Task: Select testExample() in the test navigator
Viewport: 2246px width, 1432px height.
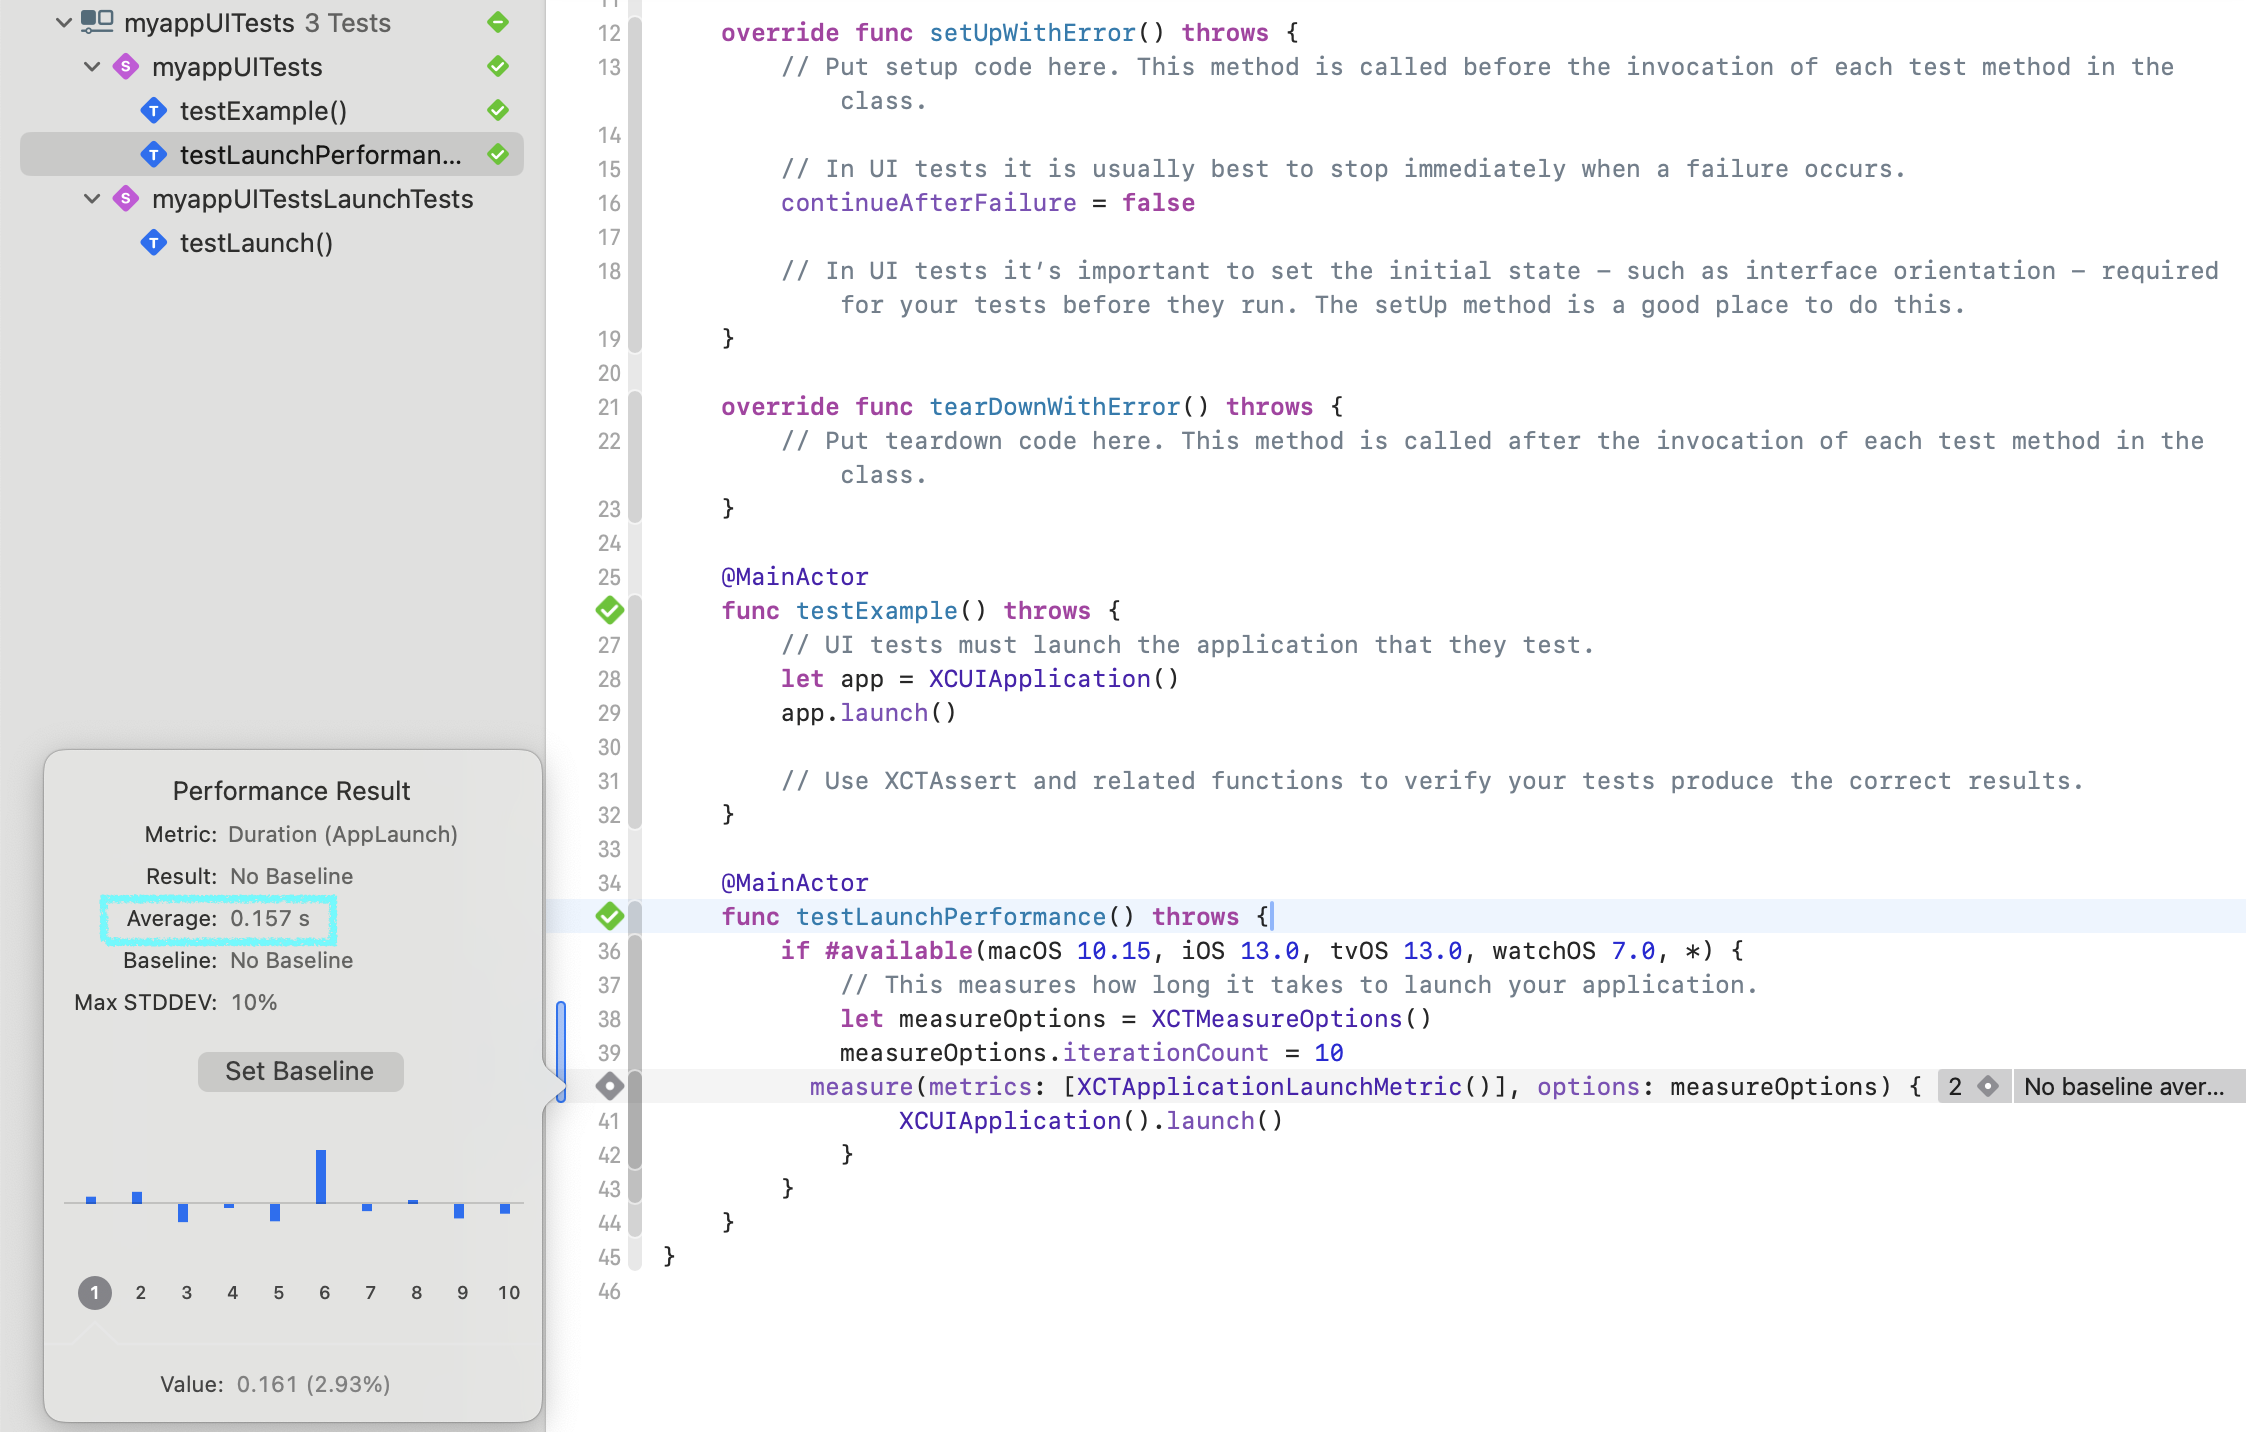Action: click(x=263, y=111)
